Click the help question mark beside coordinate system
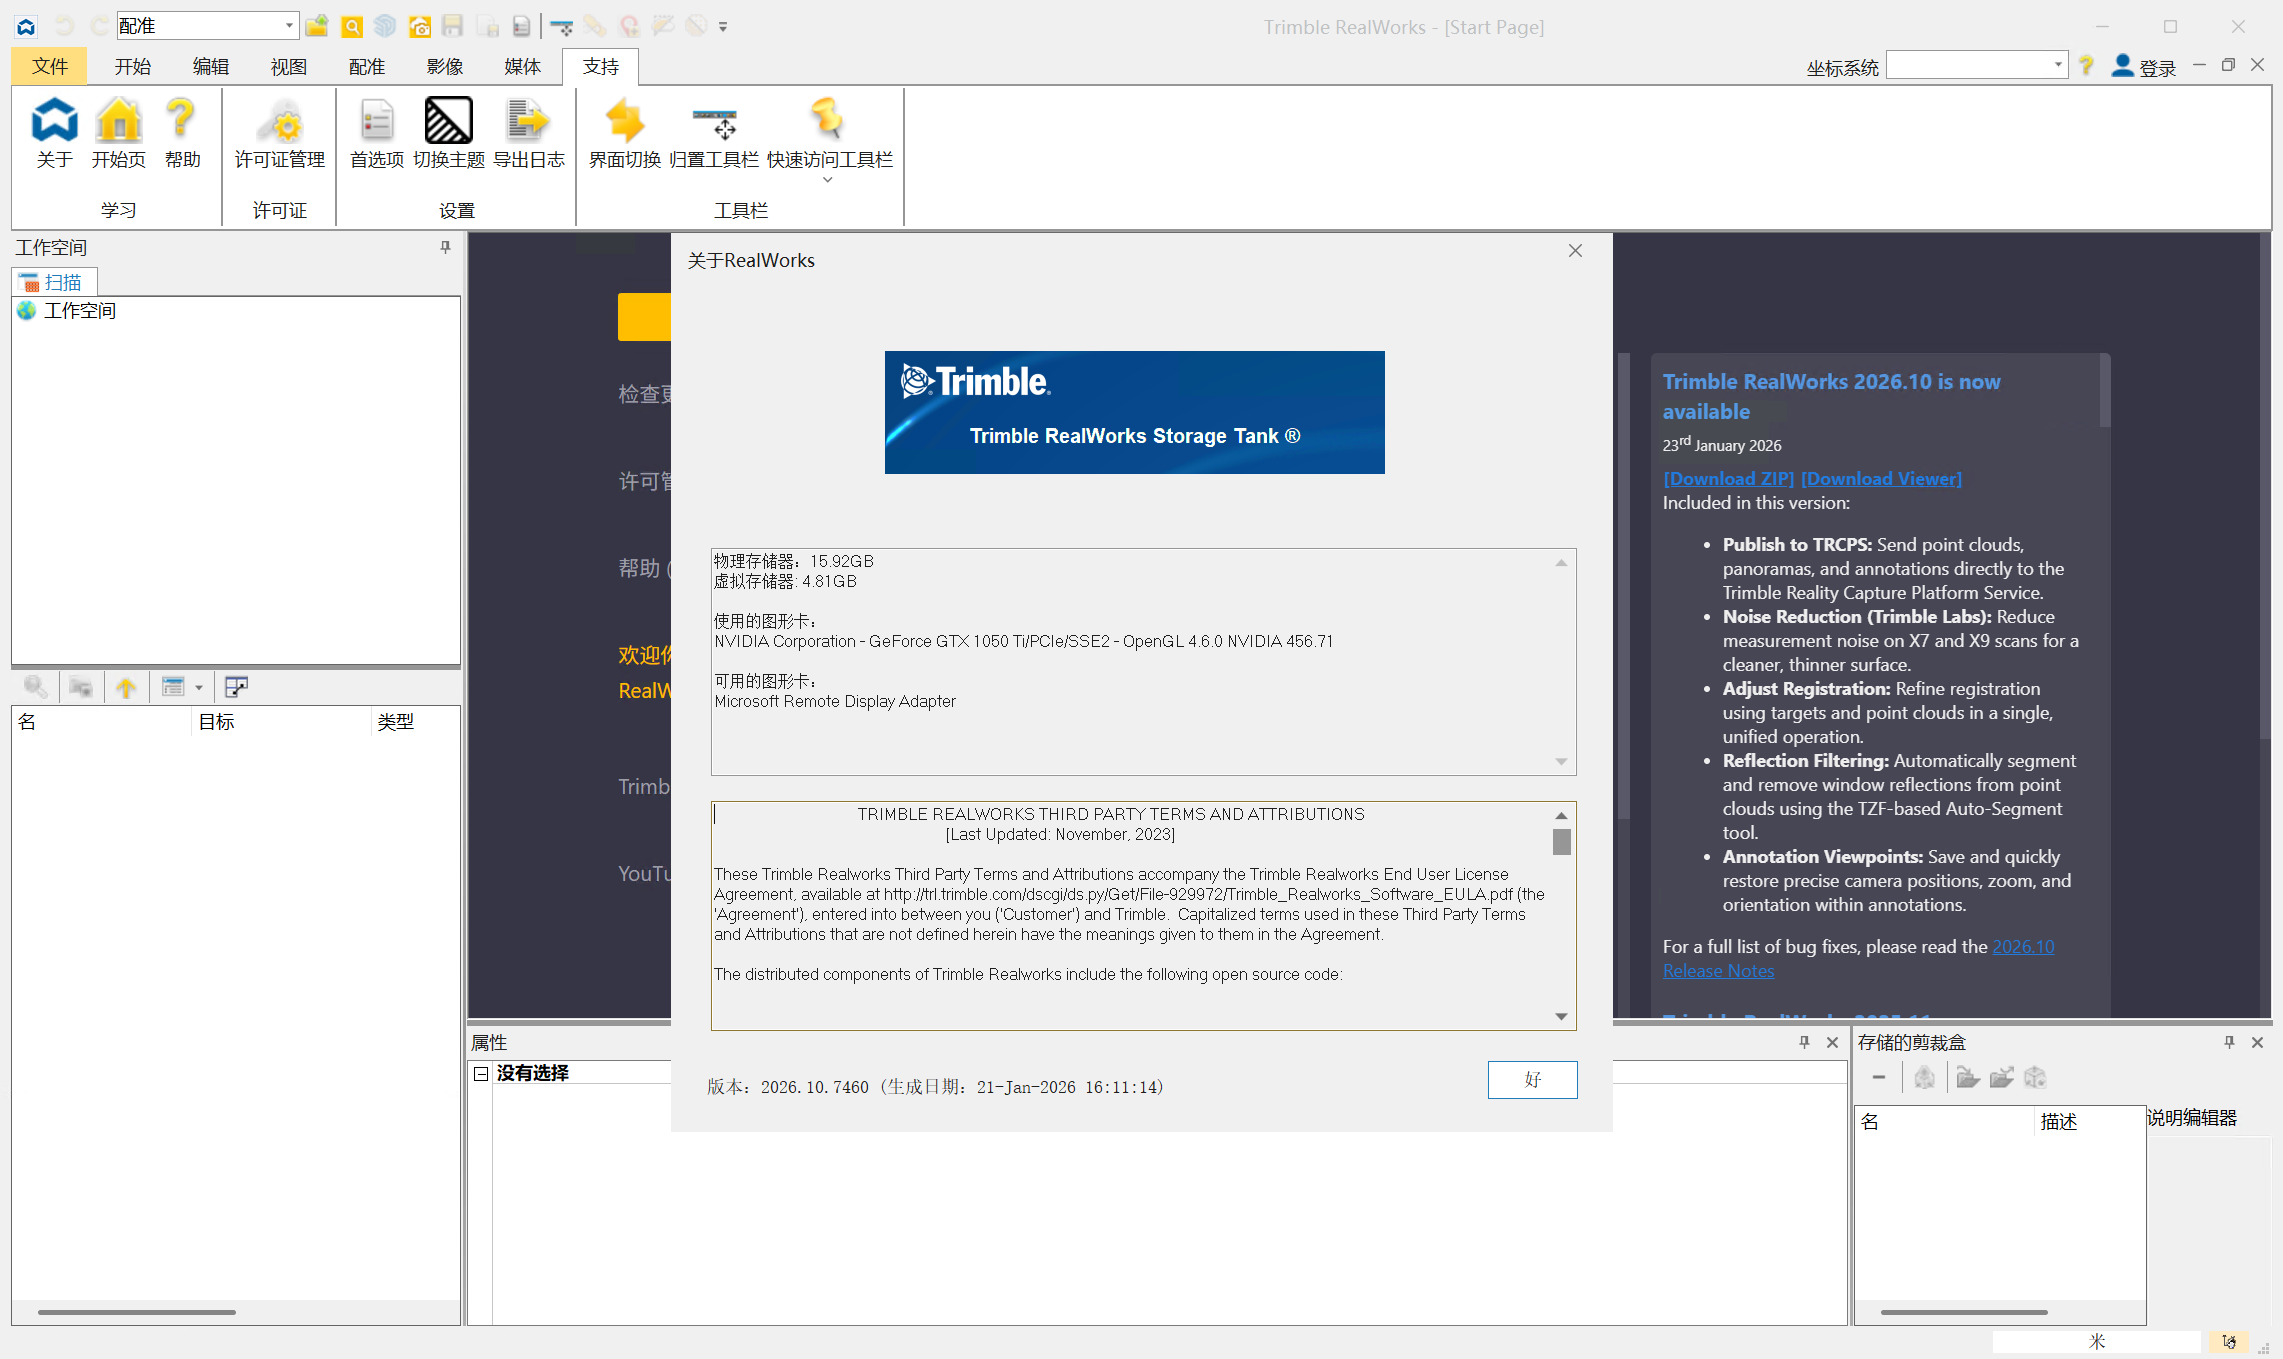This screenshot has height=1359, width=2283. coord(2086,66)
